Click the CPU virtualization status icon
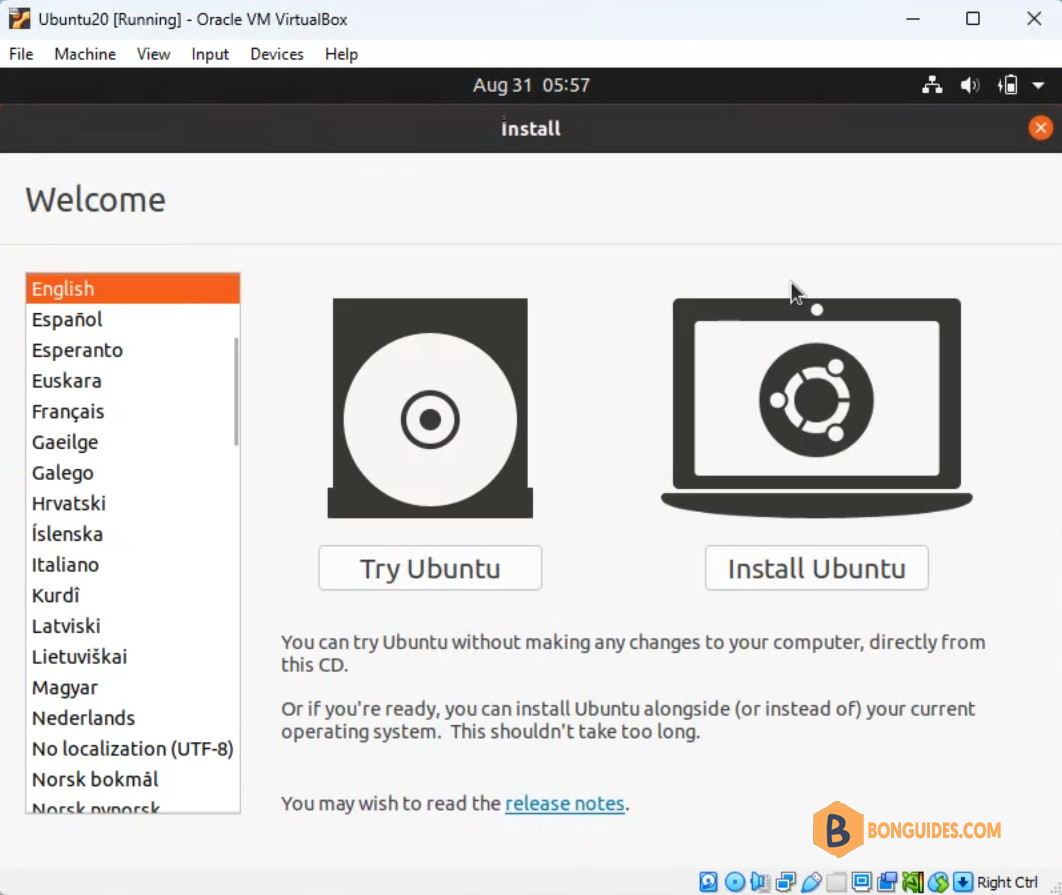The image size is (1062, 895). (x=912, y=881)
